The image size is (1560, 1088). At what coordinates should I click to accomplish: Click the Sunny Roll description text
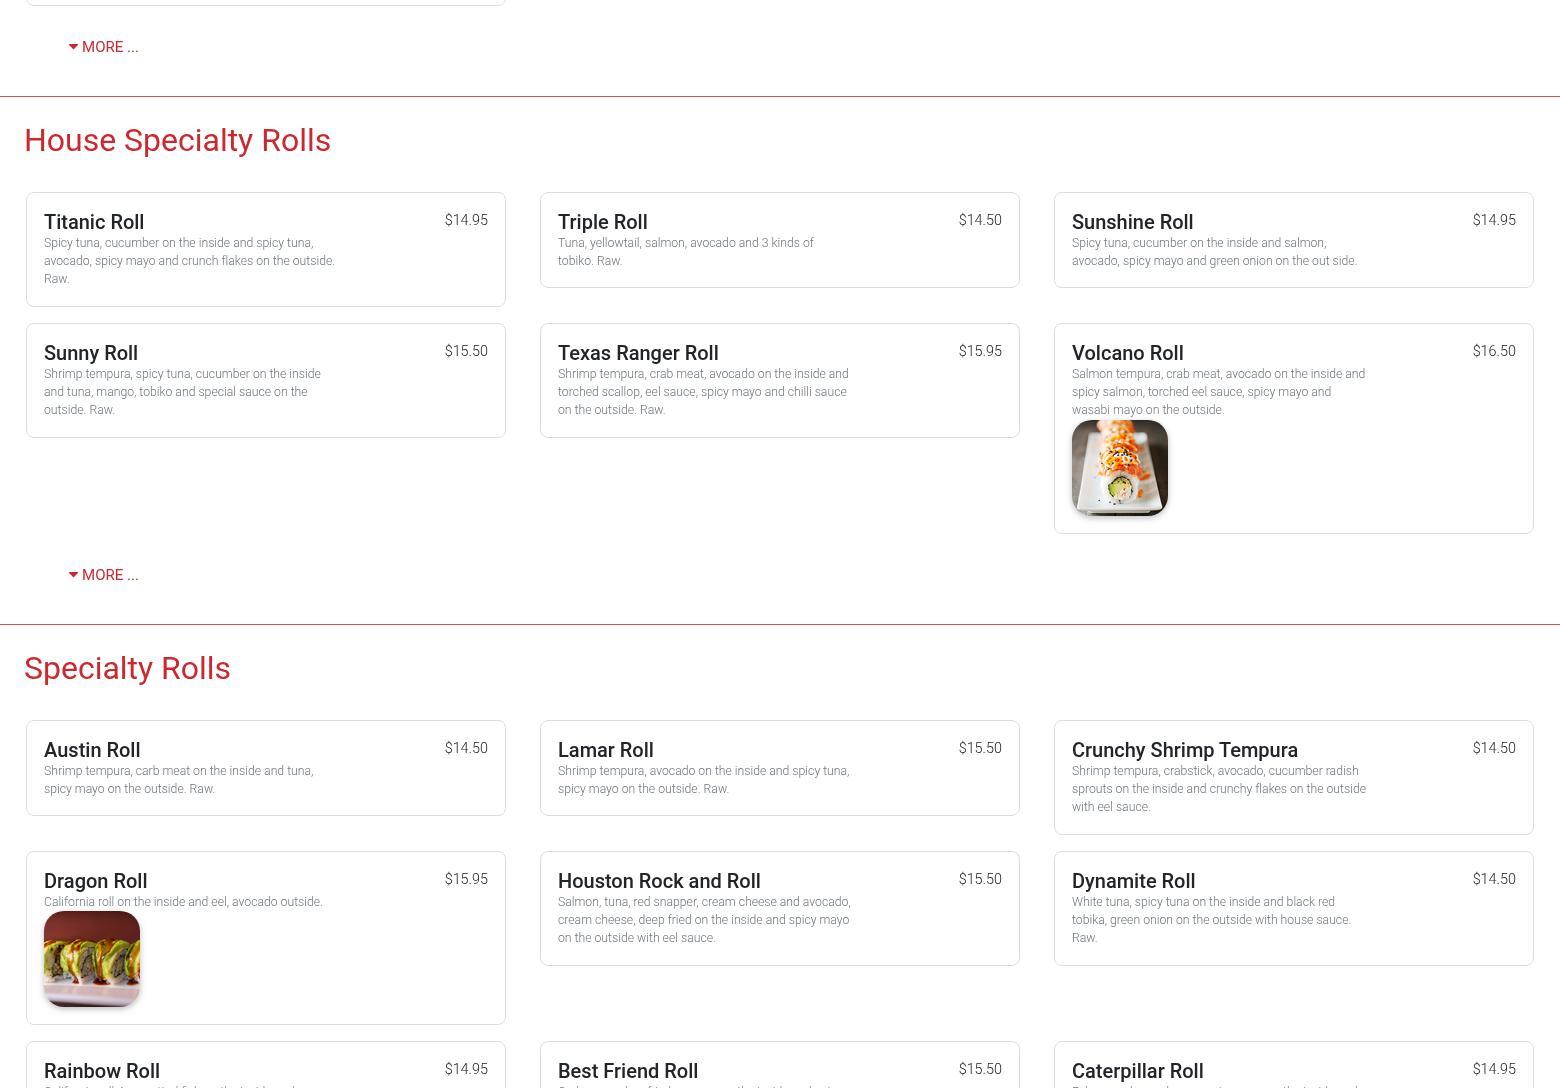pyautogui.click(x=182, y=392)
